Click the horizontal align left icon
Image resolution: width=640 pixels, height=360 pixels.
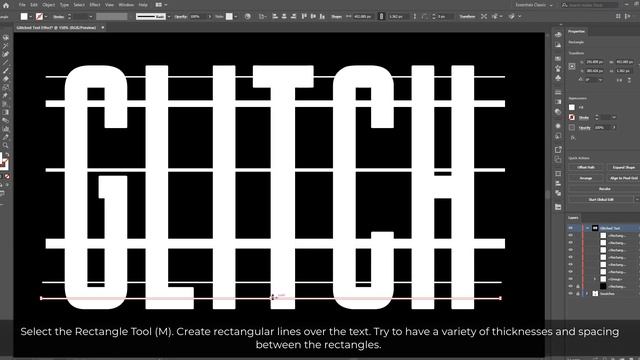pyautogui.click(x=275, y=16)
